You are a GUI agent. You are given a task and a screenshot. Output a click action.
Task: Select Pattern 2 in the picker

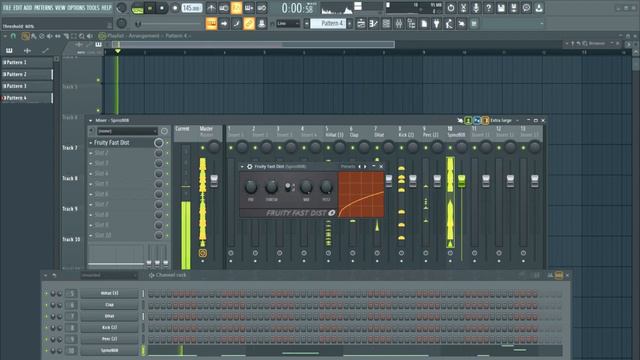pos(27,74)
